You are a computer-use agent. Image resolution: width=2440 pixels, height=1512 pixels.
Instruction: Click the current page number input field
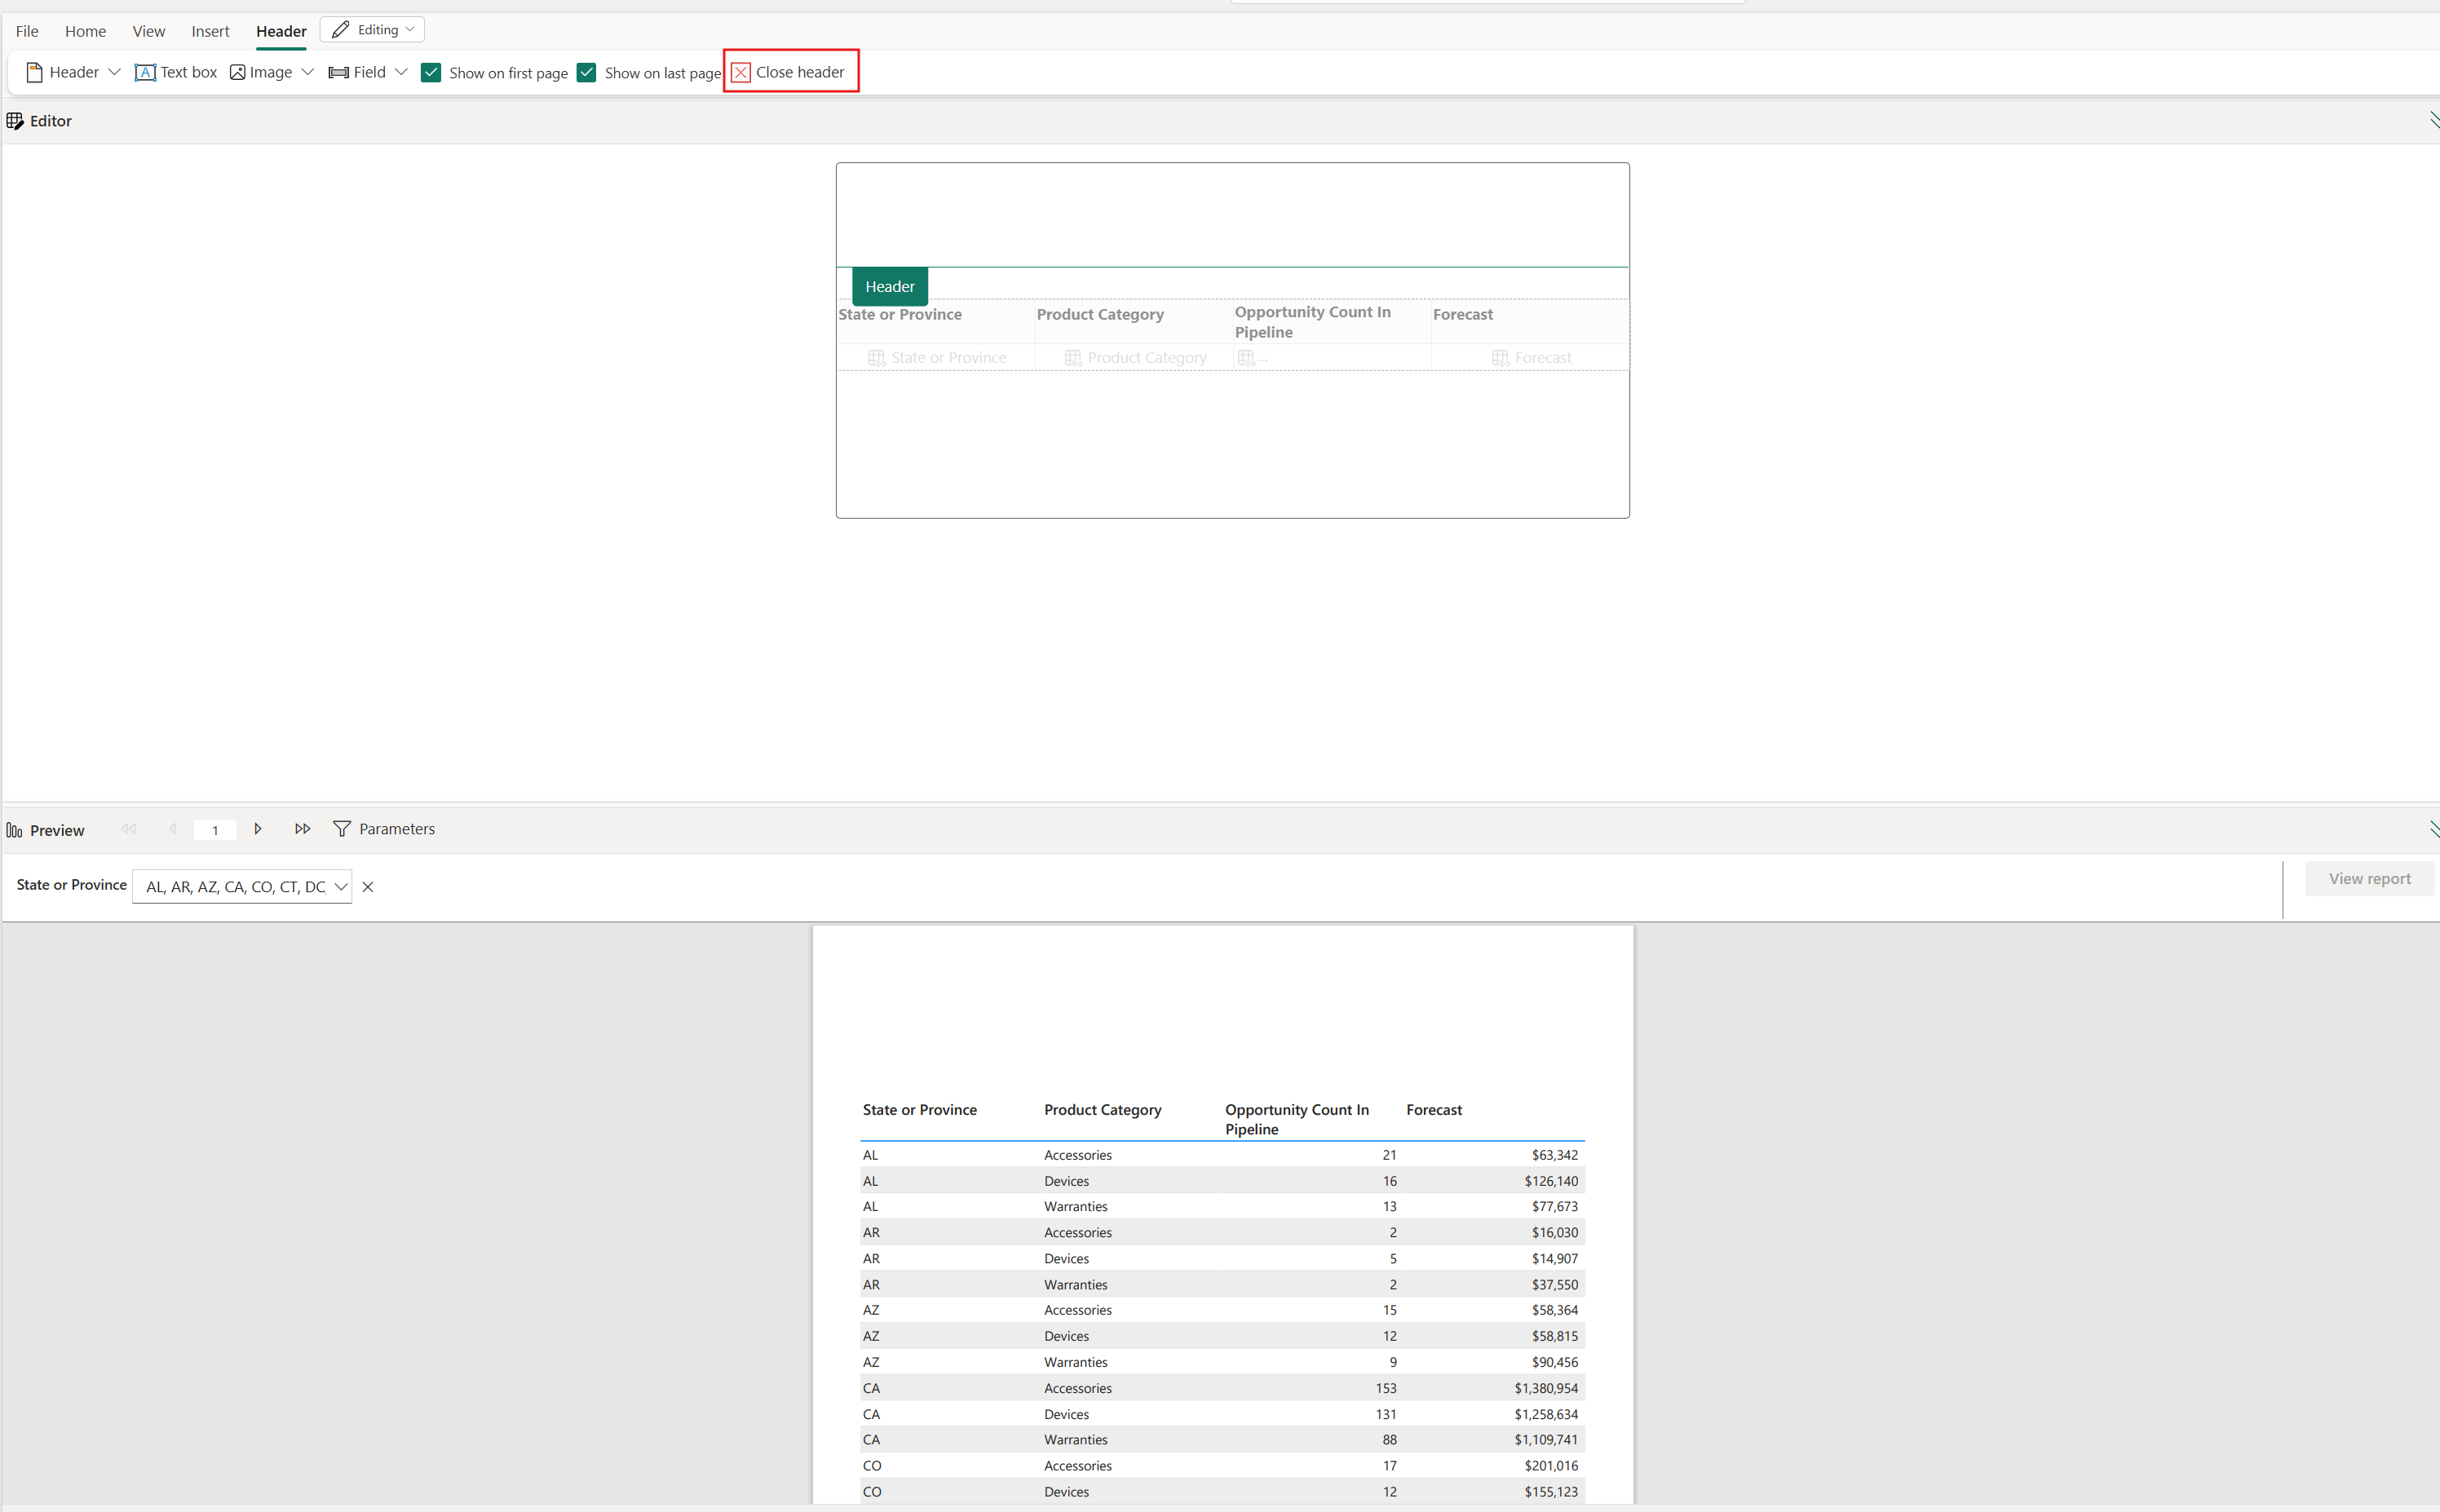pos(214,829)
